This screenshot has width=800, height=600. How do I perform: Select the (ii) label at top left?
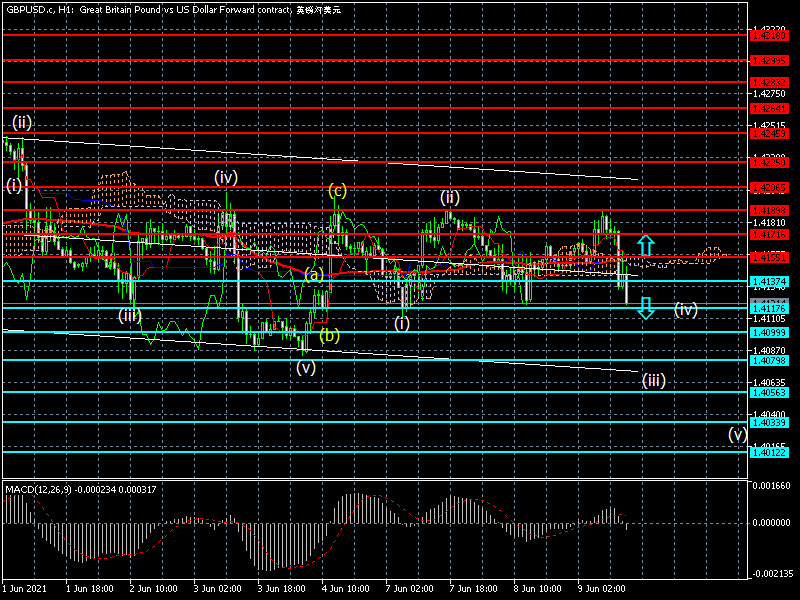click(22, 122)
